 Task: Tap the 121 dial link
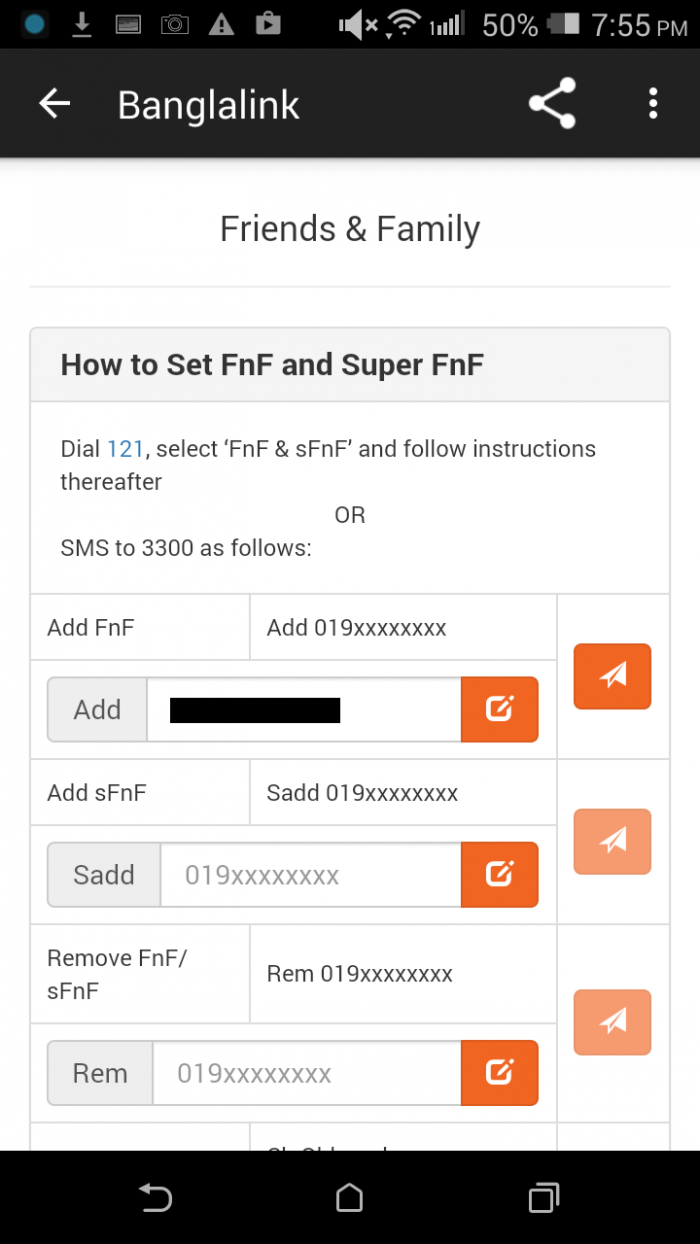tap(125, 449)
